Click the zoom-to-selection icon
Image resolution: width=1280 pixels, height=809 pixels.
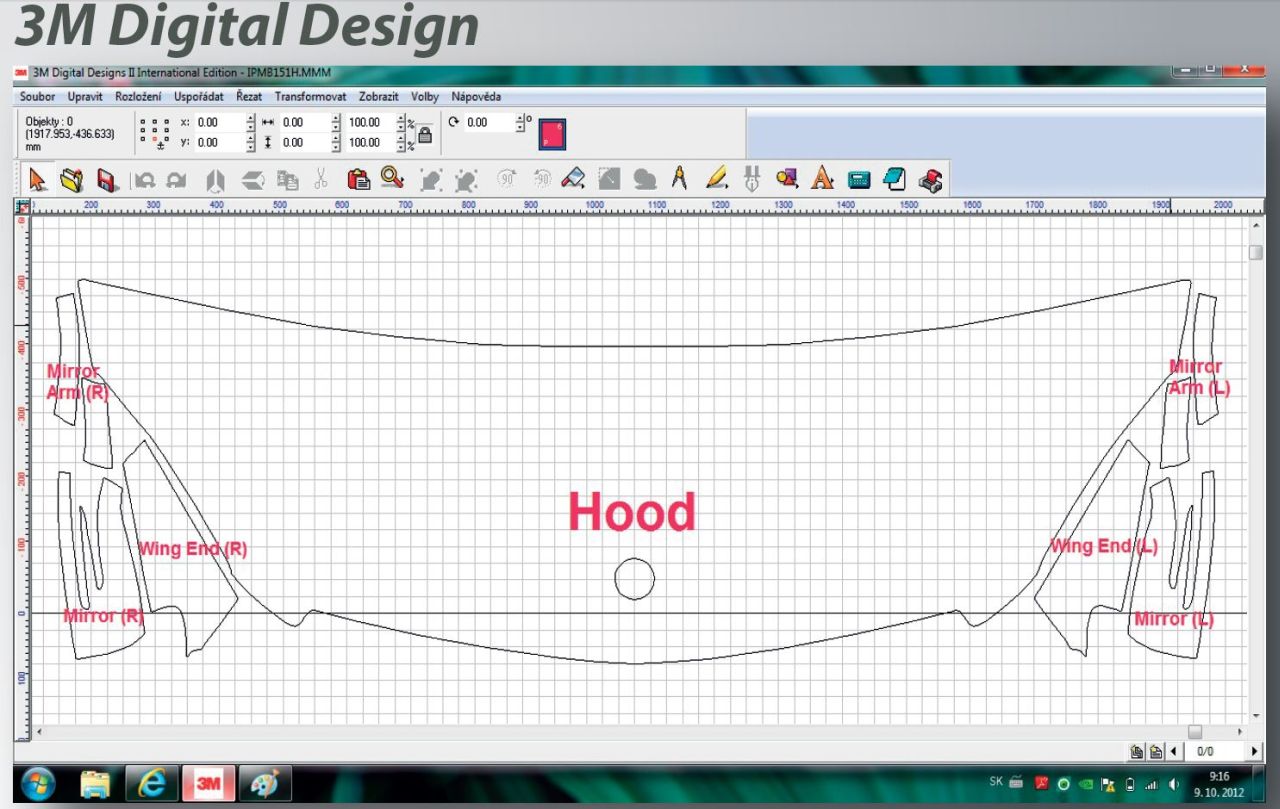[x=431, y=181]
